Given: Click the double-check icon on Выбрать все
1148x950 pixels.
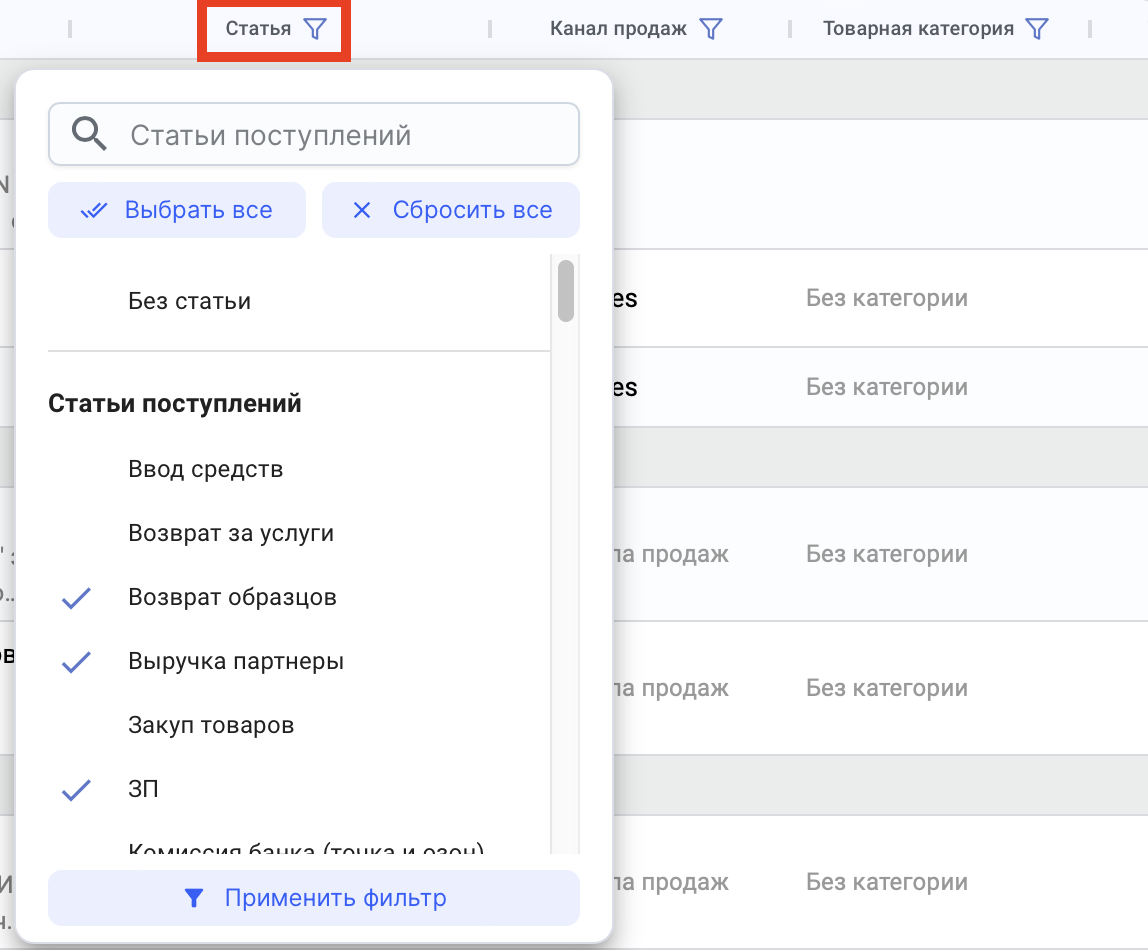Looking at the screenshot, I should [93, 211].
